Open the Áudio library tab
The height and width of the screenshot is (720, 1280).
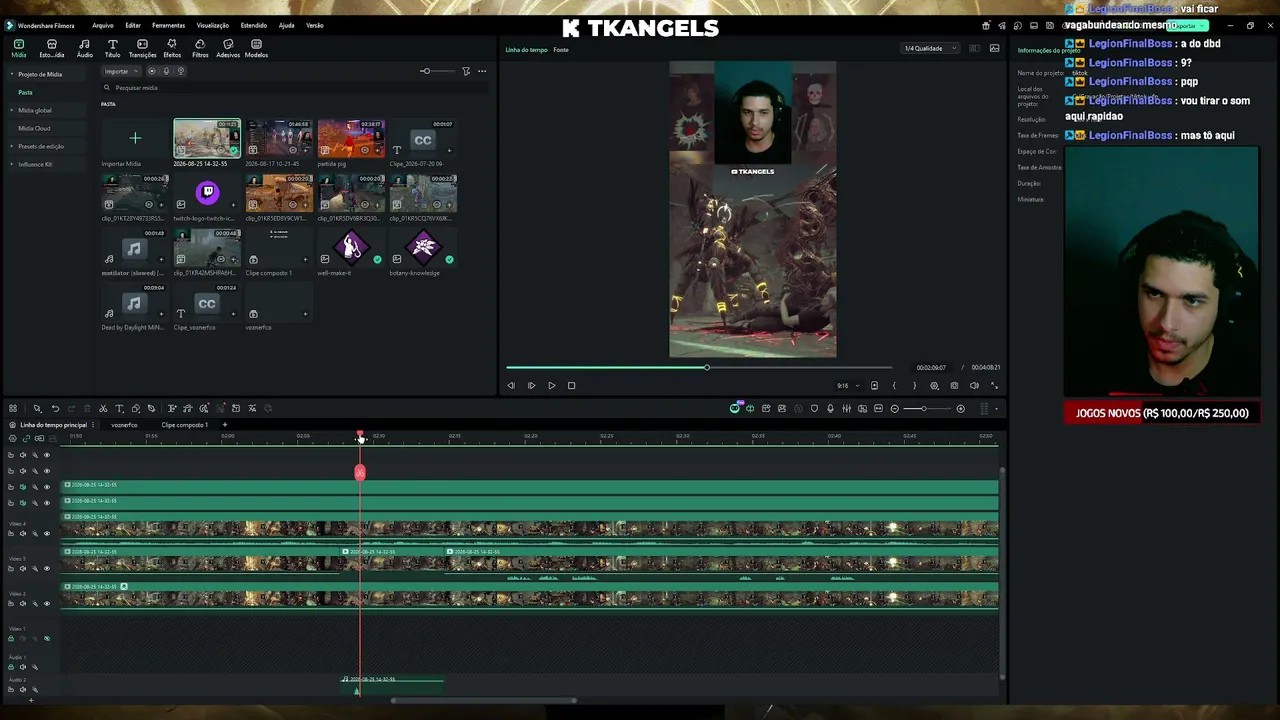click(84, 48)
